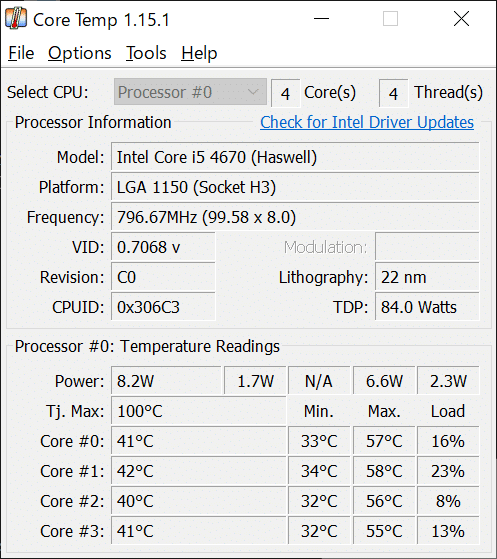Click the Thread(s) count field showing 4
This screenshot has height=559, width=497.
point(394,93)
